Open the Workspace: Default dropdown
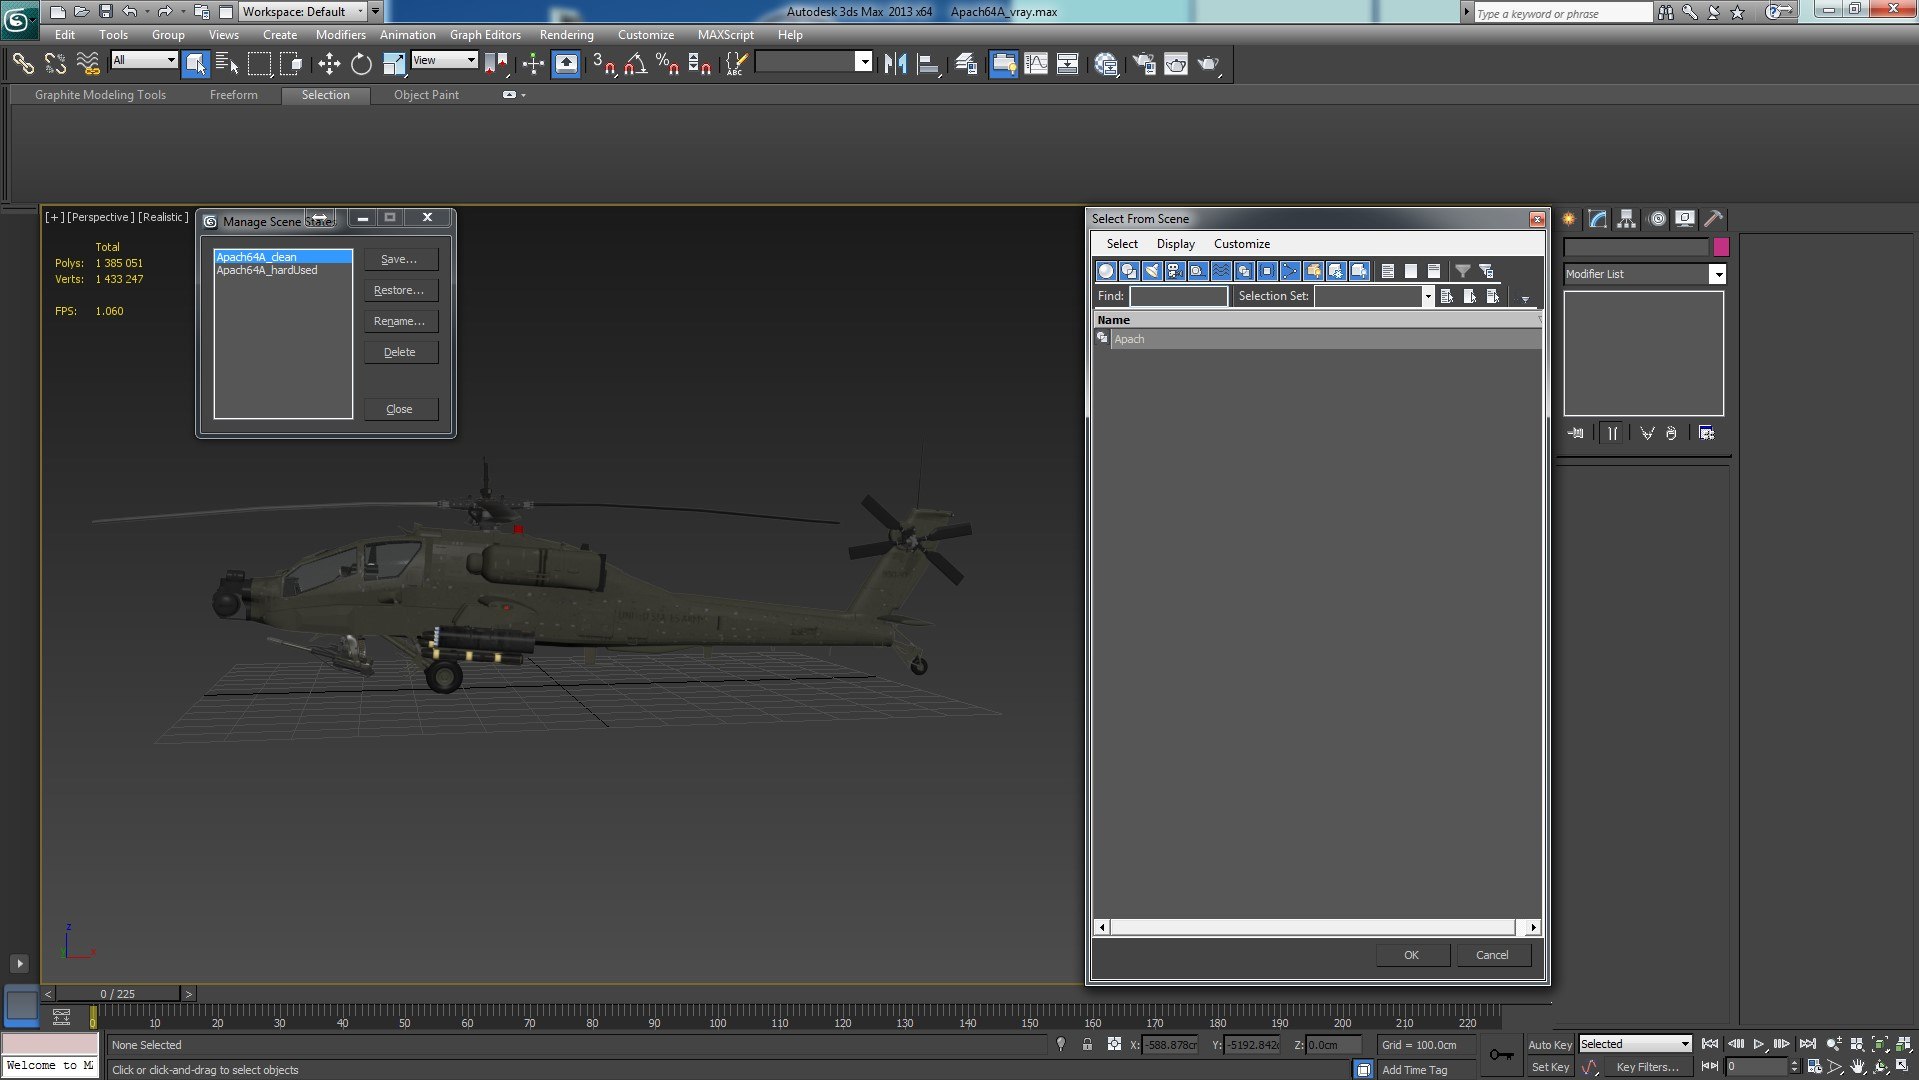Screen dimensions: 1919x1080 coord(303,12)
